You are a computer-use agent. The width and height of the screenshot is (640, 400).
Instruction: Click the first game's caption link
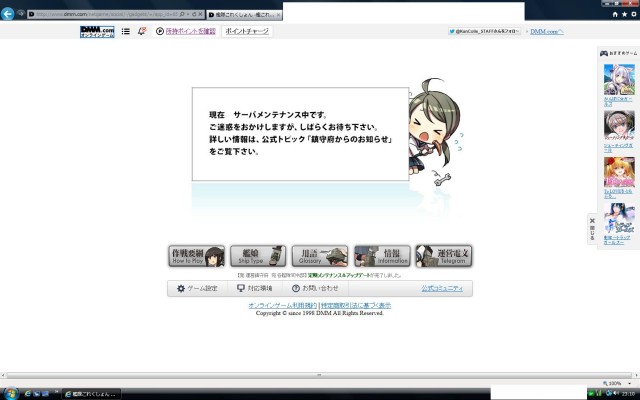point(618,101)
